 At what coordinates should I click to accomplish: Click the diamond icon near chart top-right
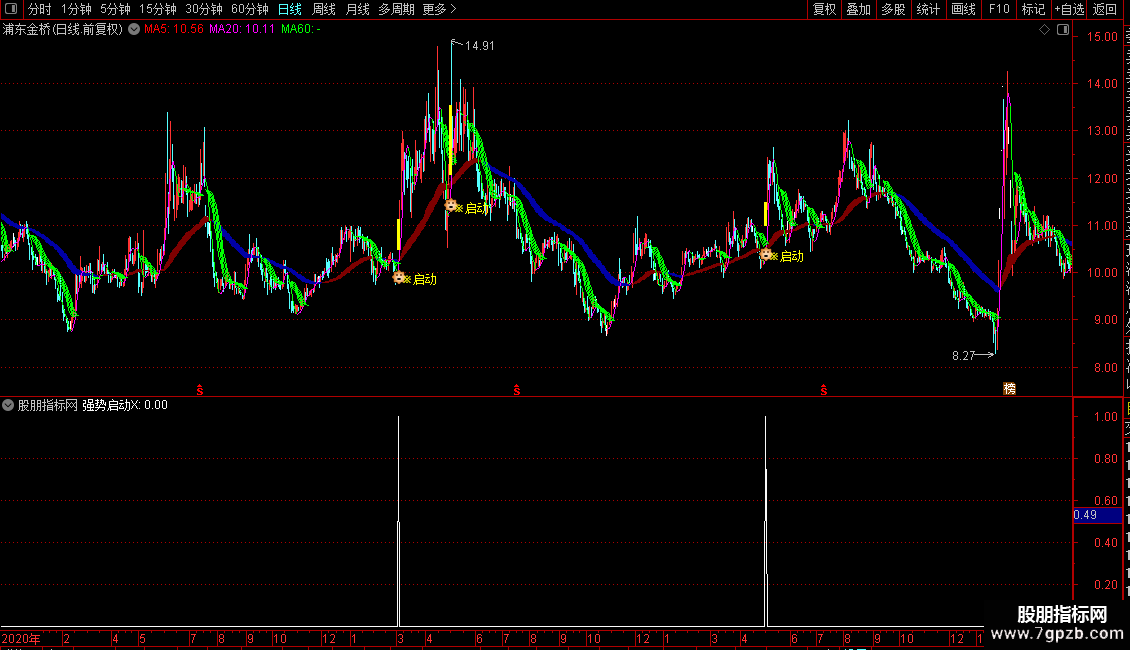pyautogui.click(x=1044, y=30)
